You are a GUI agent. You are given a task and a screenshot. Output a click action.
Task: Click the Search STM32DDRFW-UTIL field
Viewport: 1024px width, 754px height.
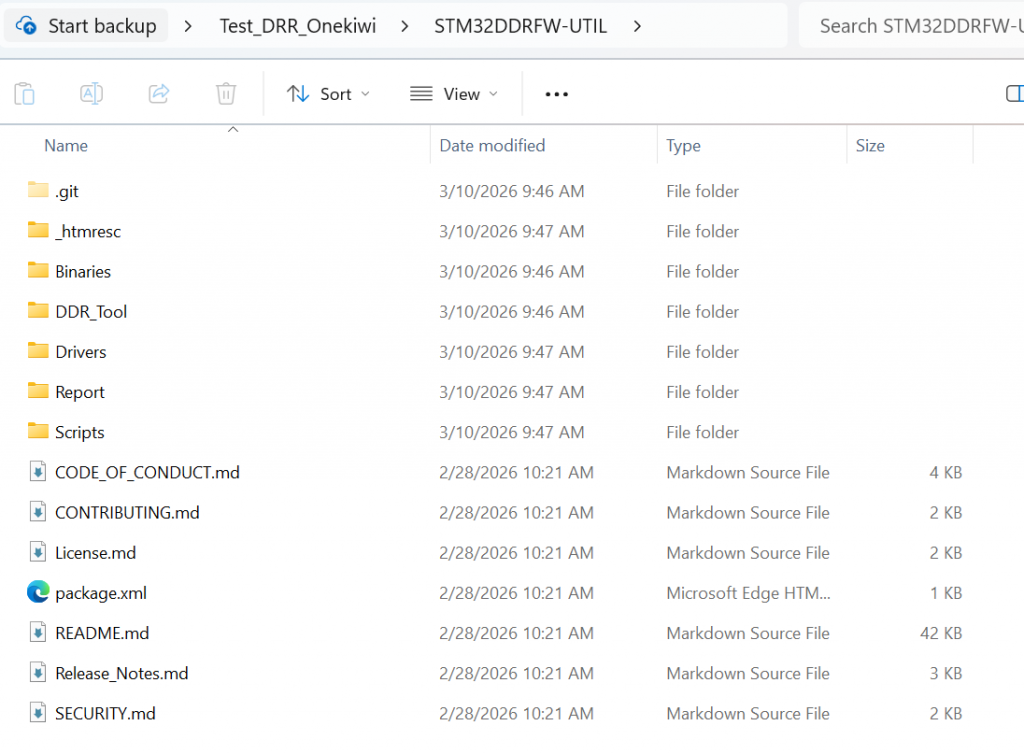[915, 26]
